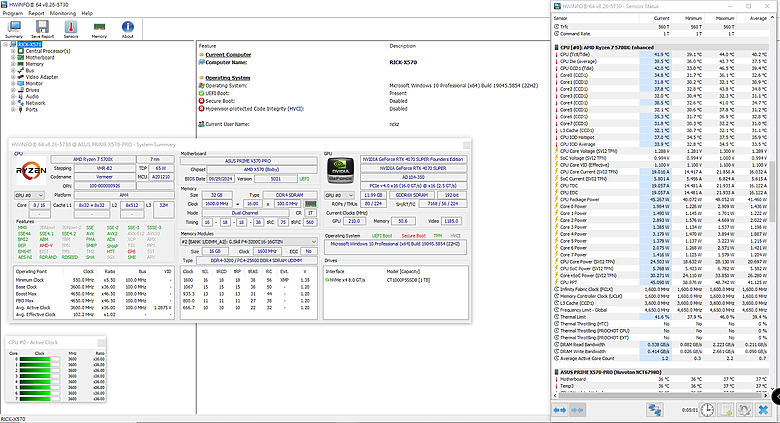Click the network computers icon in Sensors window
Viewport: 780px width, 423px height.
tap(654, 410)
